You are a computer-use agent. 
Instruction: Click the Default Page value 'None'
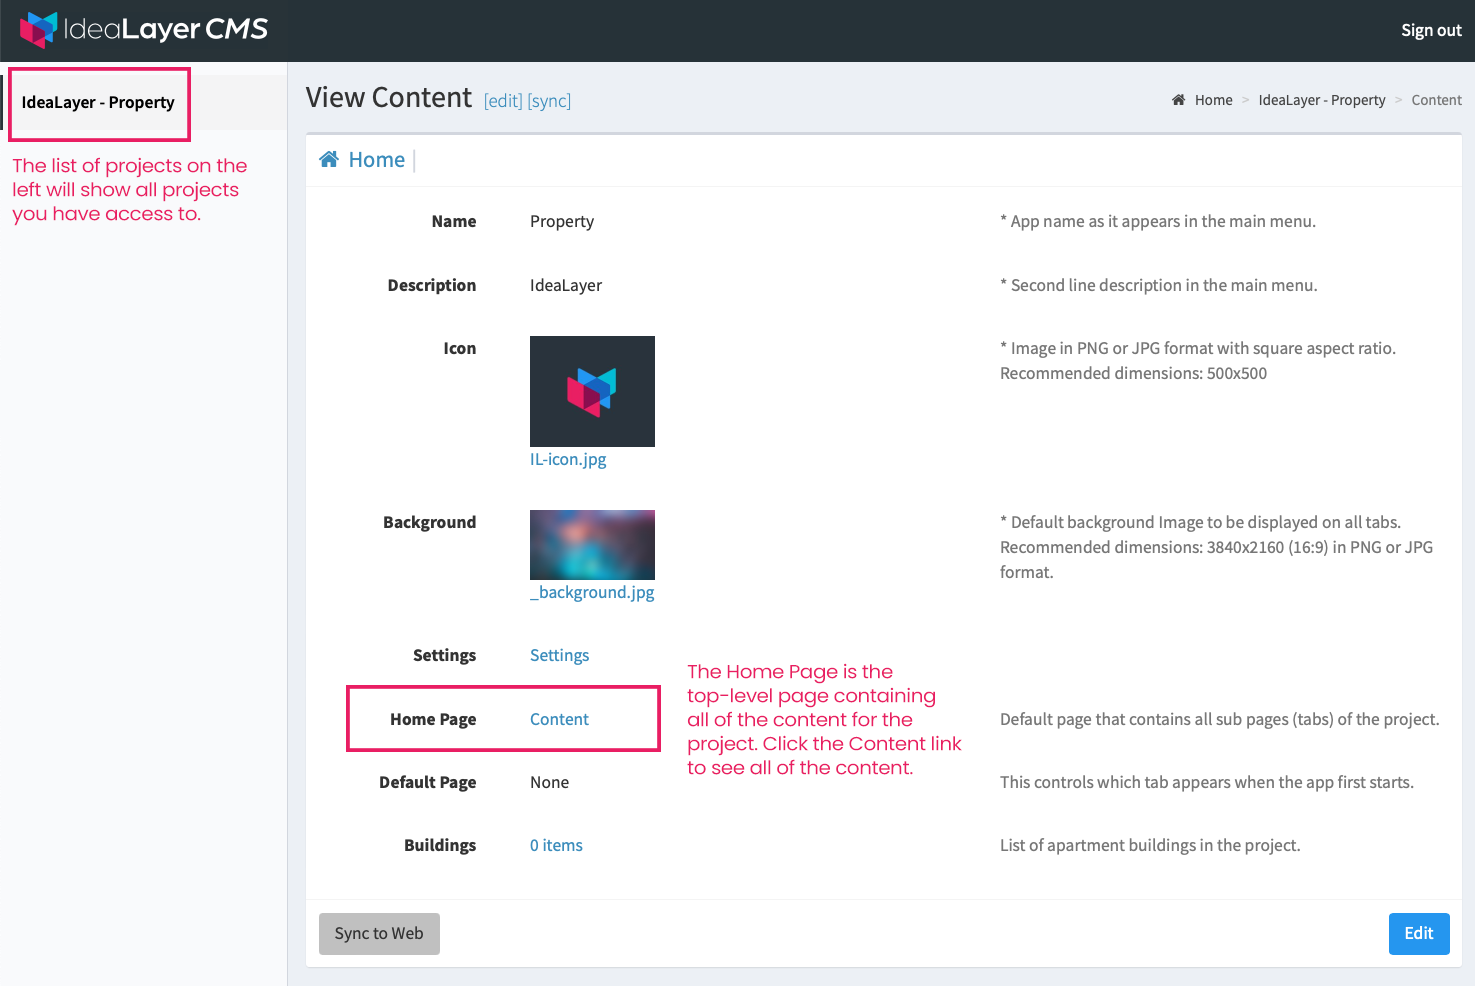coord(549,782)
